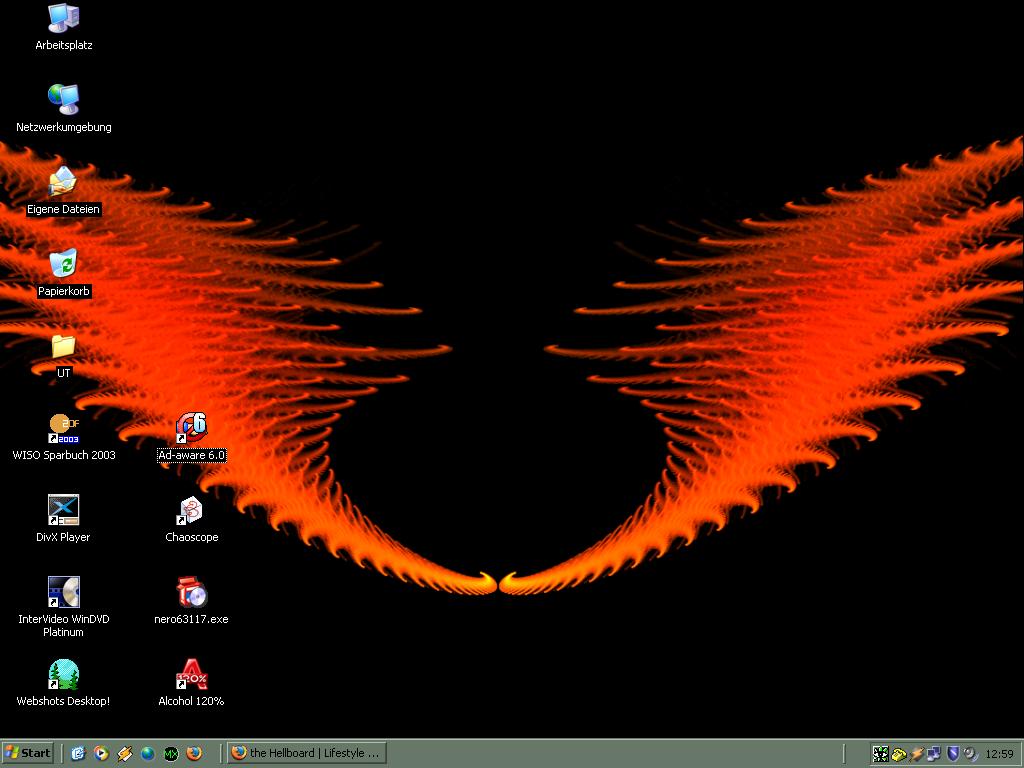Launch Firefox from the Quick Launch bar
The width and height of the screenshot is (1024, 768).
click(x=194, y=753)
